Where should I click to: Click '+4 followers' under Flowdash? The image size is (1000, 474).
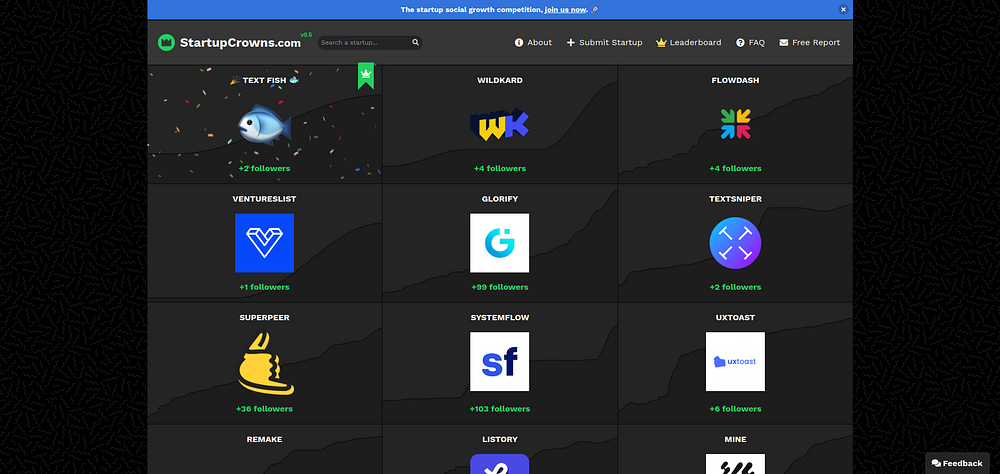[x=735, y=168]
